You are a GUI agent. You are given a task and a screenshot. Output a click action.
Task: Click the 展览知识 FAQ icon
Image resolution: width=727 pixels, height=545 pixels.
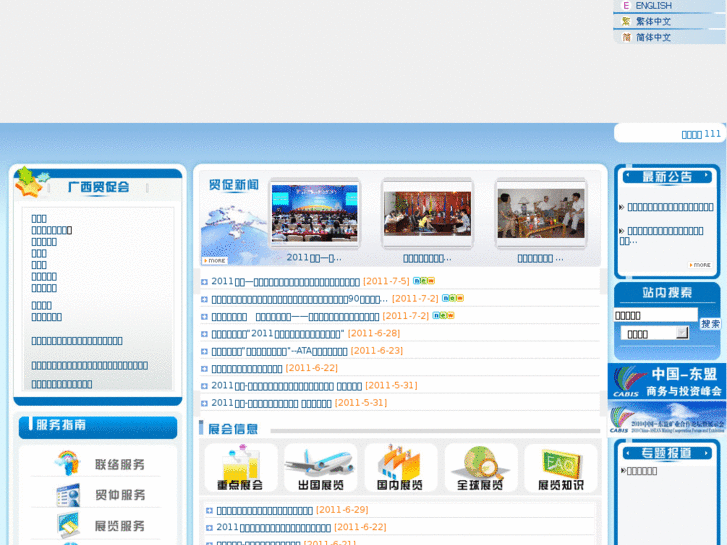pos(561,467)
